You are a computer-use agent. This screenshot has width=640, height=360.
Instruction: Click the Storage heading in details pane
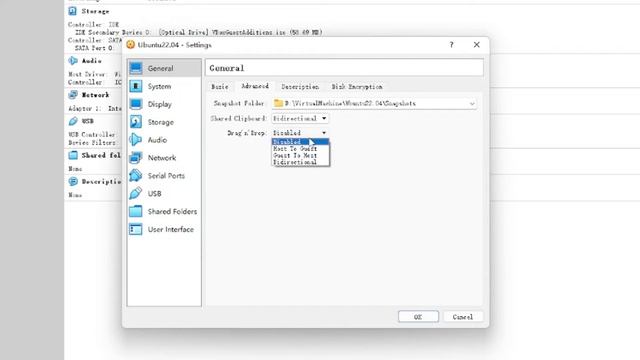coord(96,11)
